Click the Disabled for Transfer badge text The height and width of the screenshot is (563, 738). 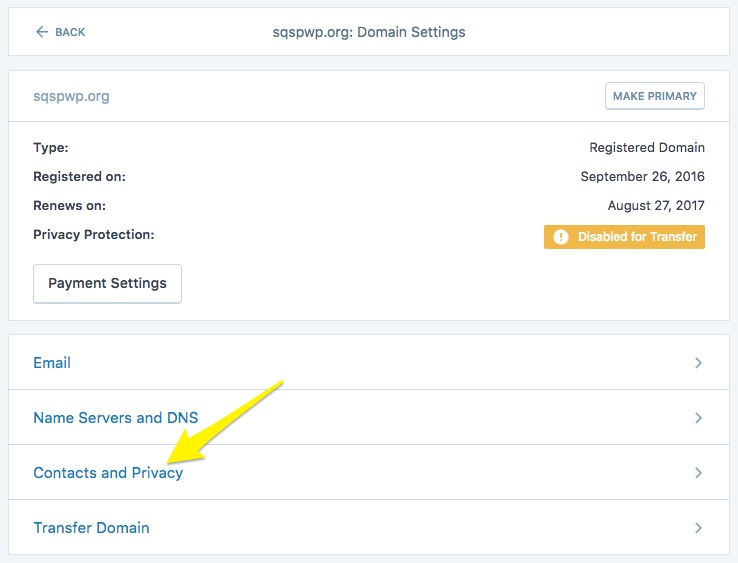tap(637, 237)
